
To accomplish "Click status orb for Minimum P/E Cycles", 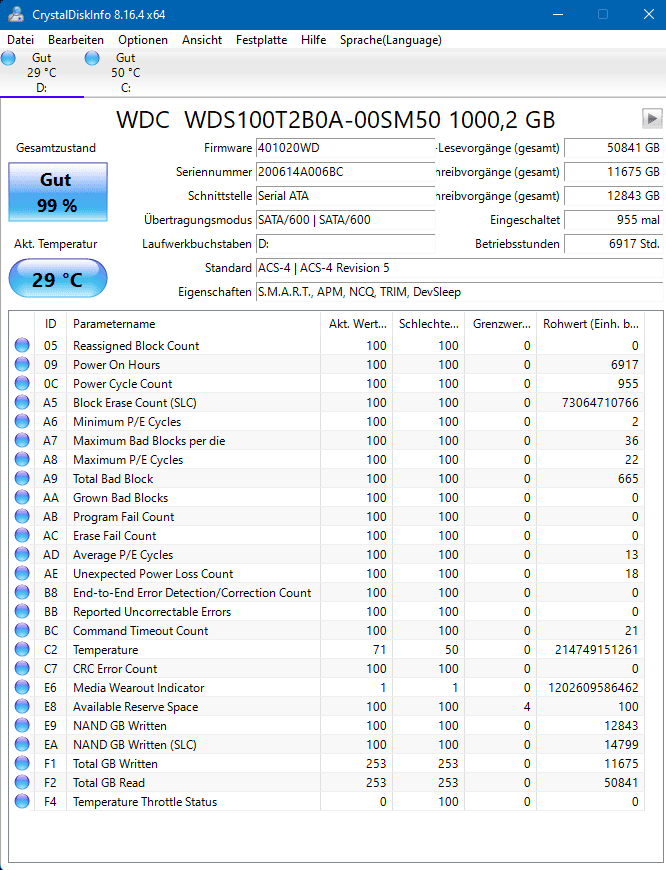I will (22, 422).
